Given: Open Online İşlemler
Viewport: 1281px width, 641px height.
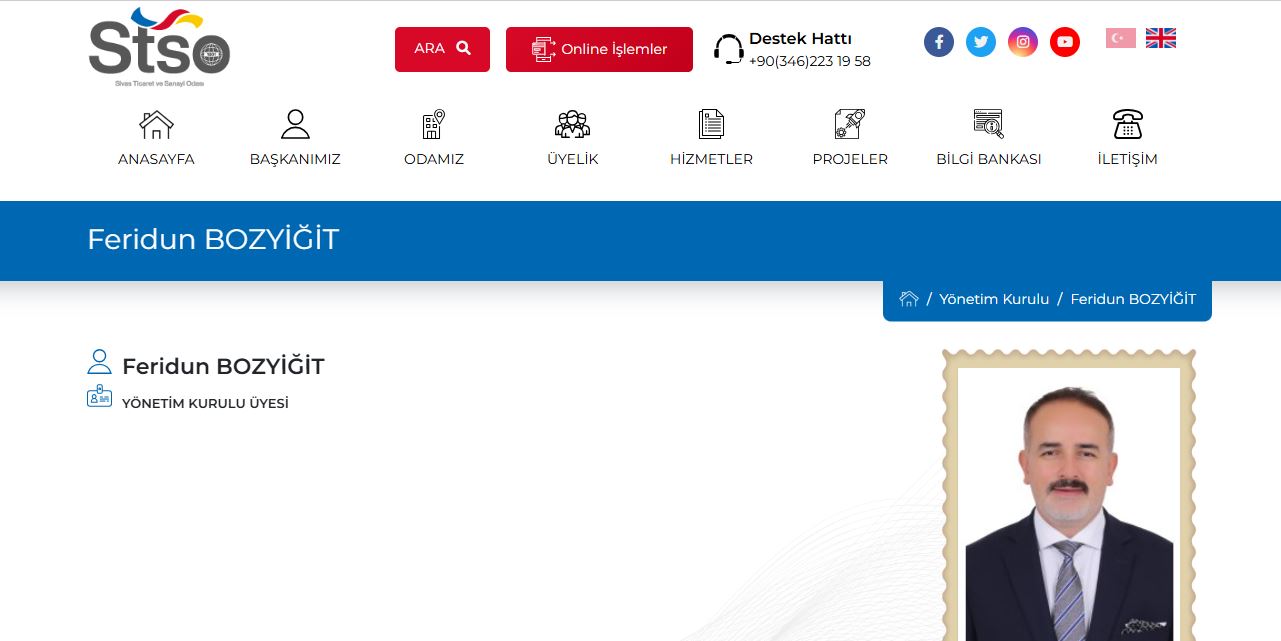Looking at the screenshot, I should pos(599,49).
